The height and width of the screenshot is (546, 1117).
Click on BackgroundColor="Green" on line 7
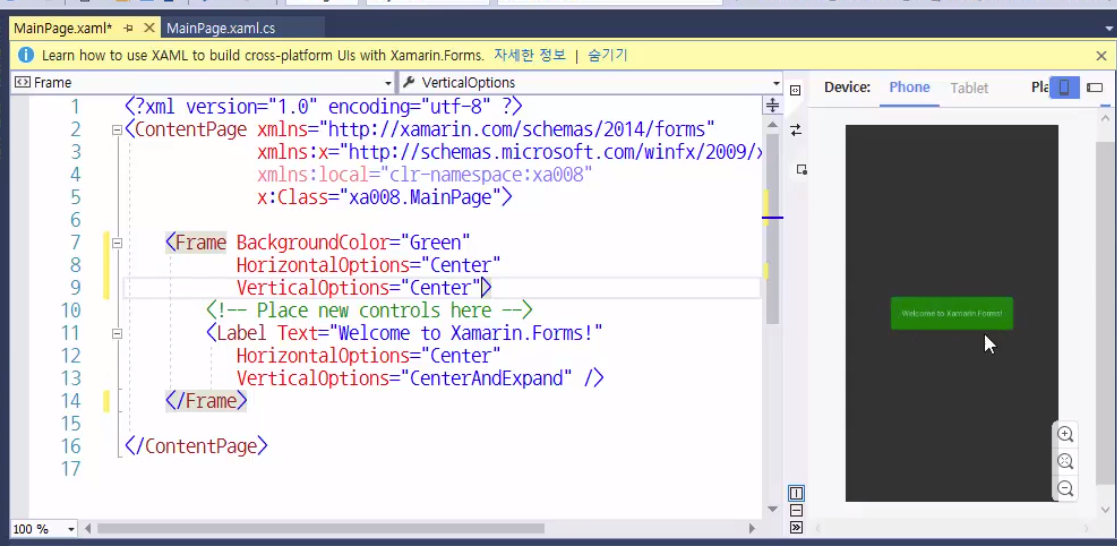coord(353,243)
